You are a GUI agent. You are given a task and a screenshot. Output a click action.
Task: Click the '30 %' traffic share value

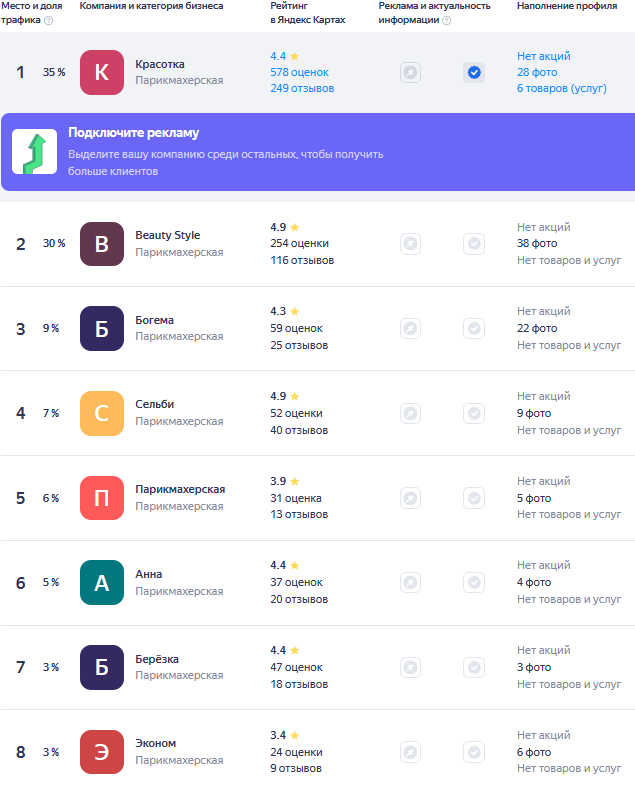click(54, 243)
